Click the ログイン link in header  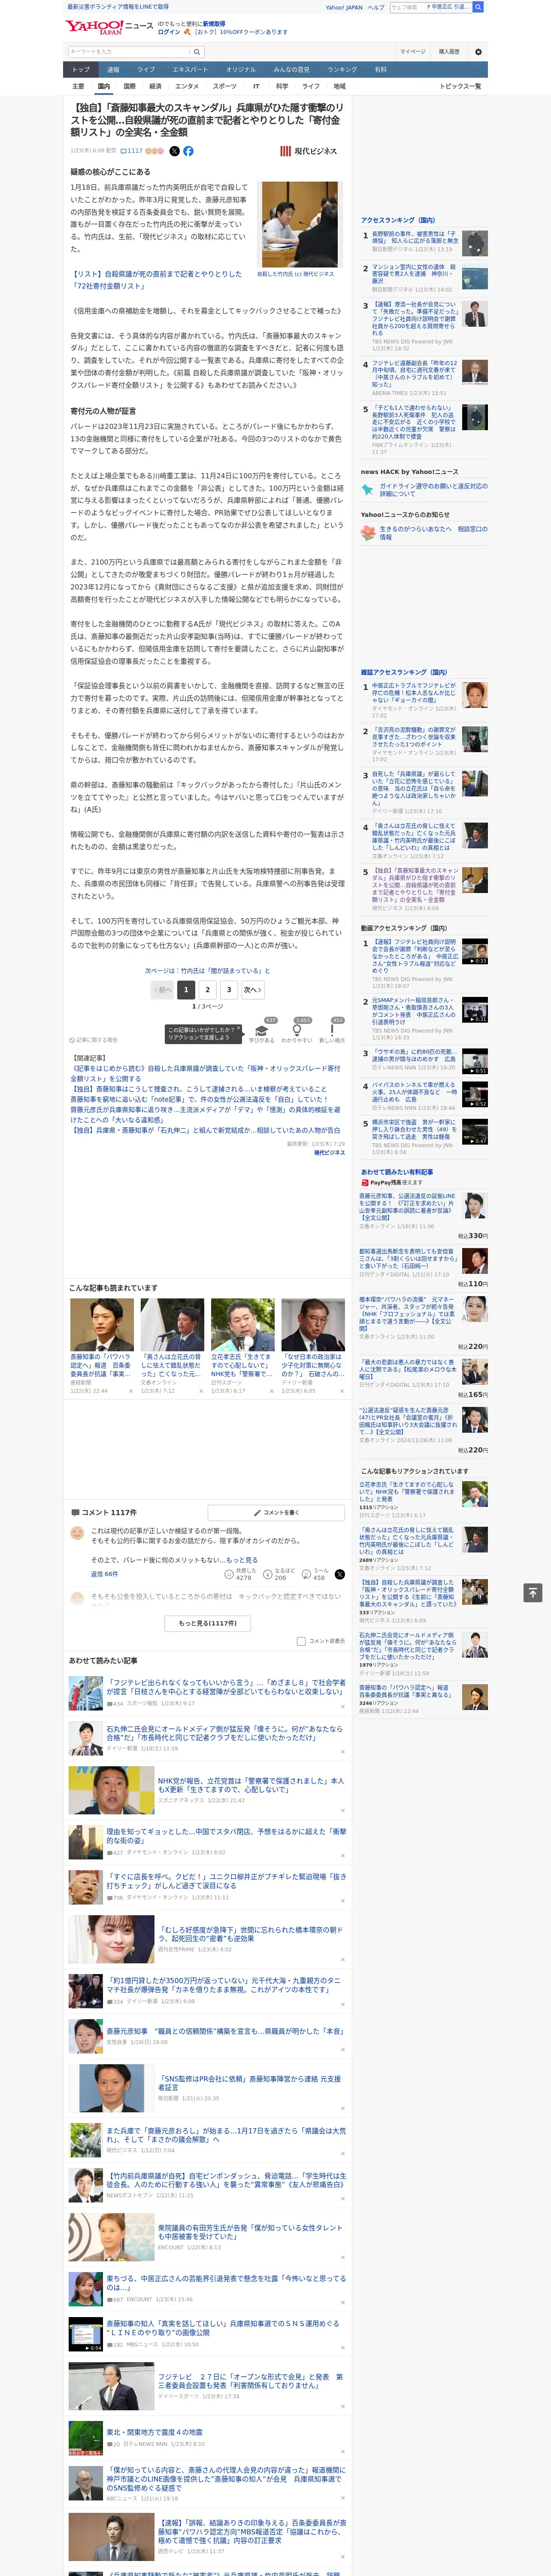click(169, 32)
